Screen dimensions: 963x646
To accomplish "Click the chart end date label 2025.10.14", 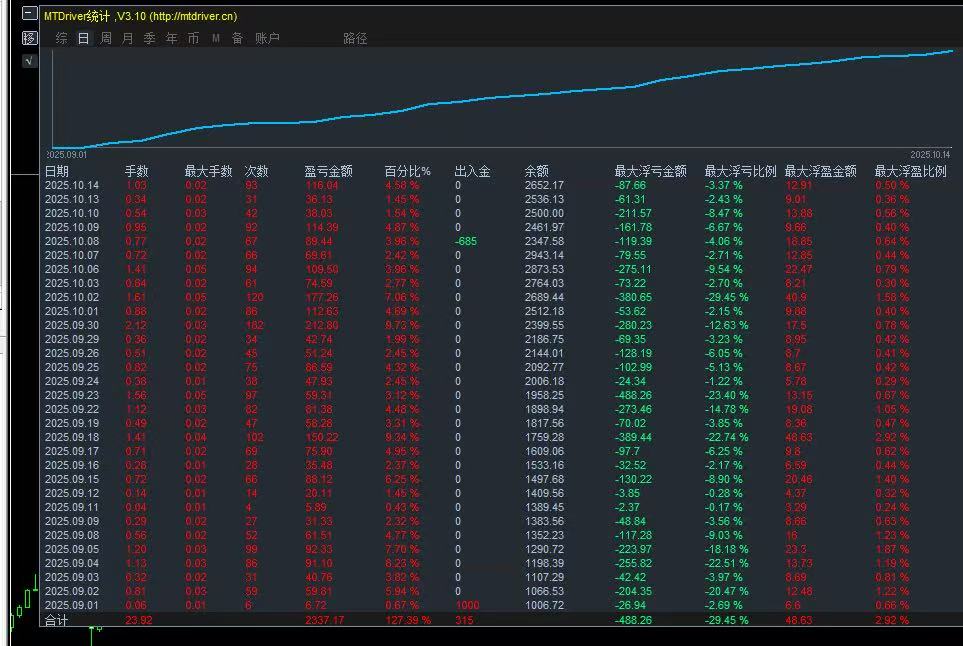I will 930,155.
